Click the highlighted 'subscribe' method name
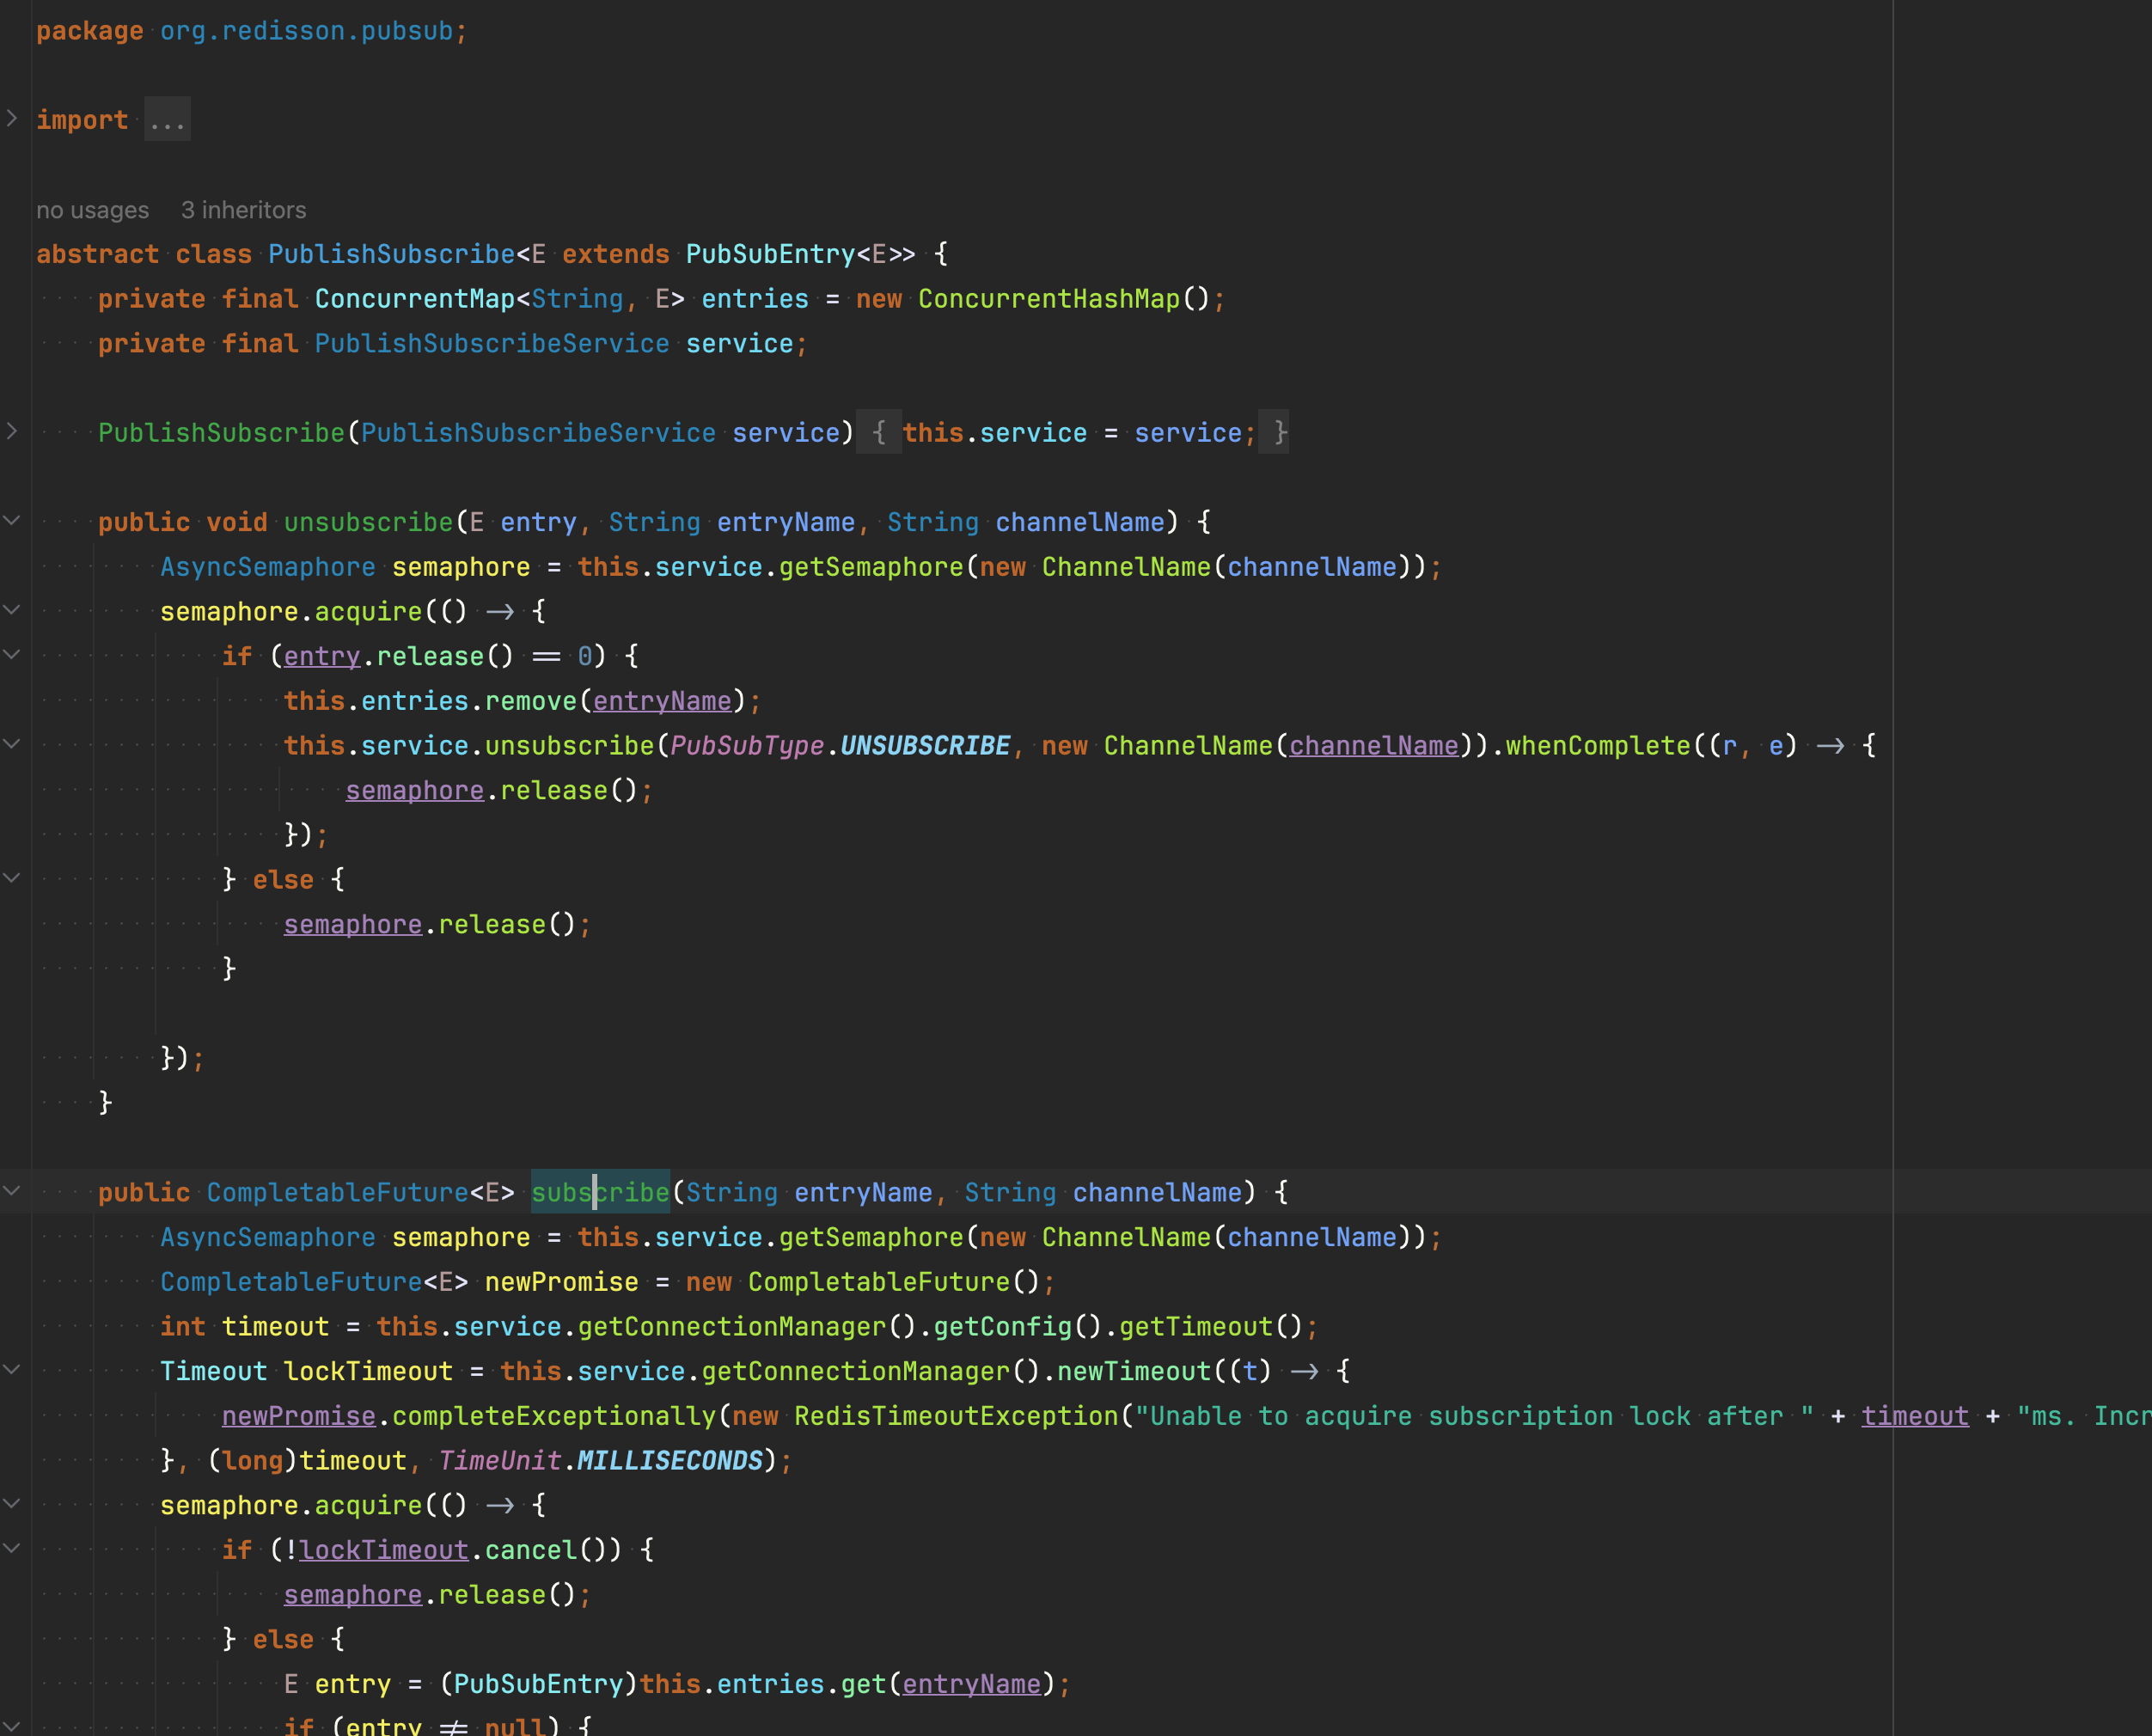Viewport: 2152px width, 1736px height. coord(600,1192)
